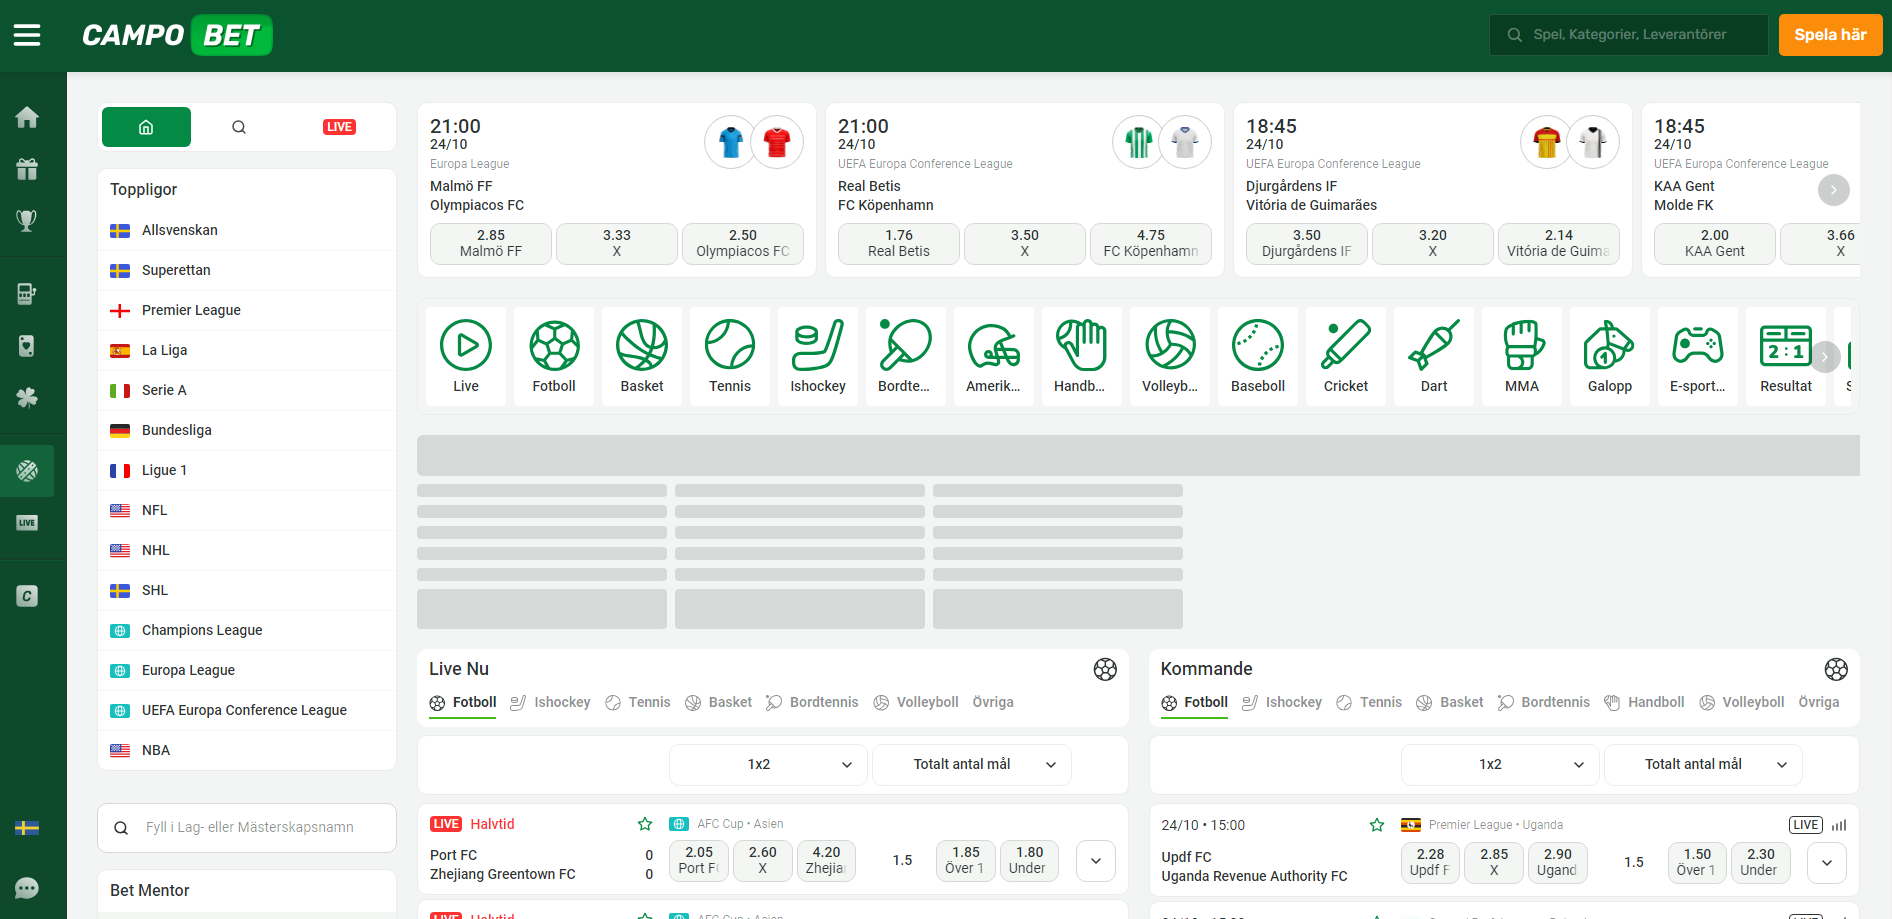1892x919 pixels.
Task: Toggle the LIVE filter in sidebar
Action: 339,127
